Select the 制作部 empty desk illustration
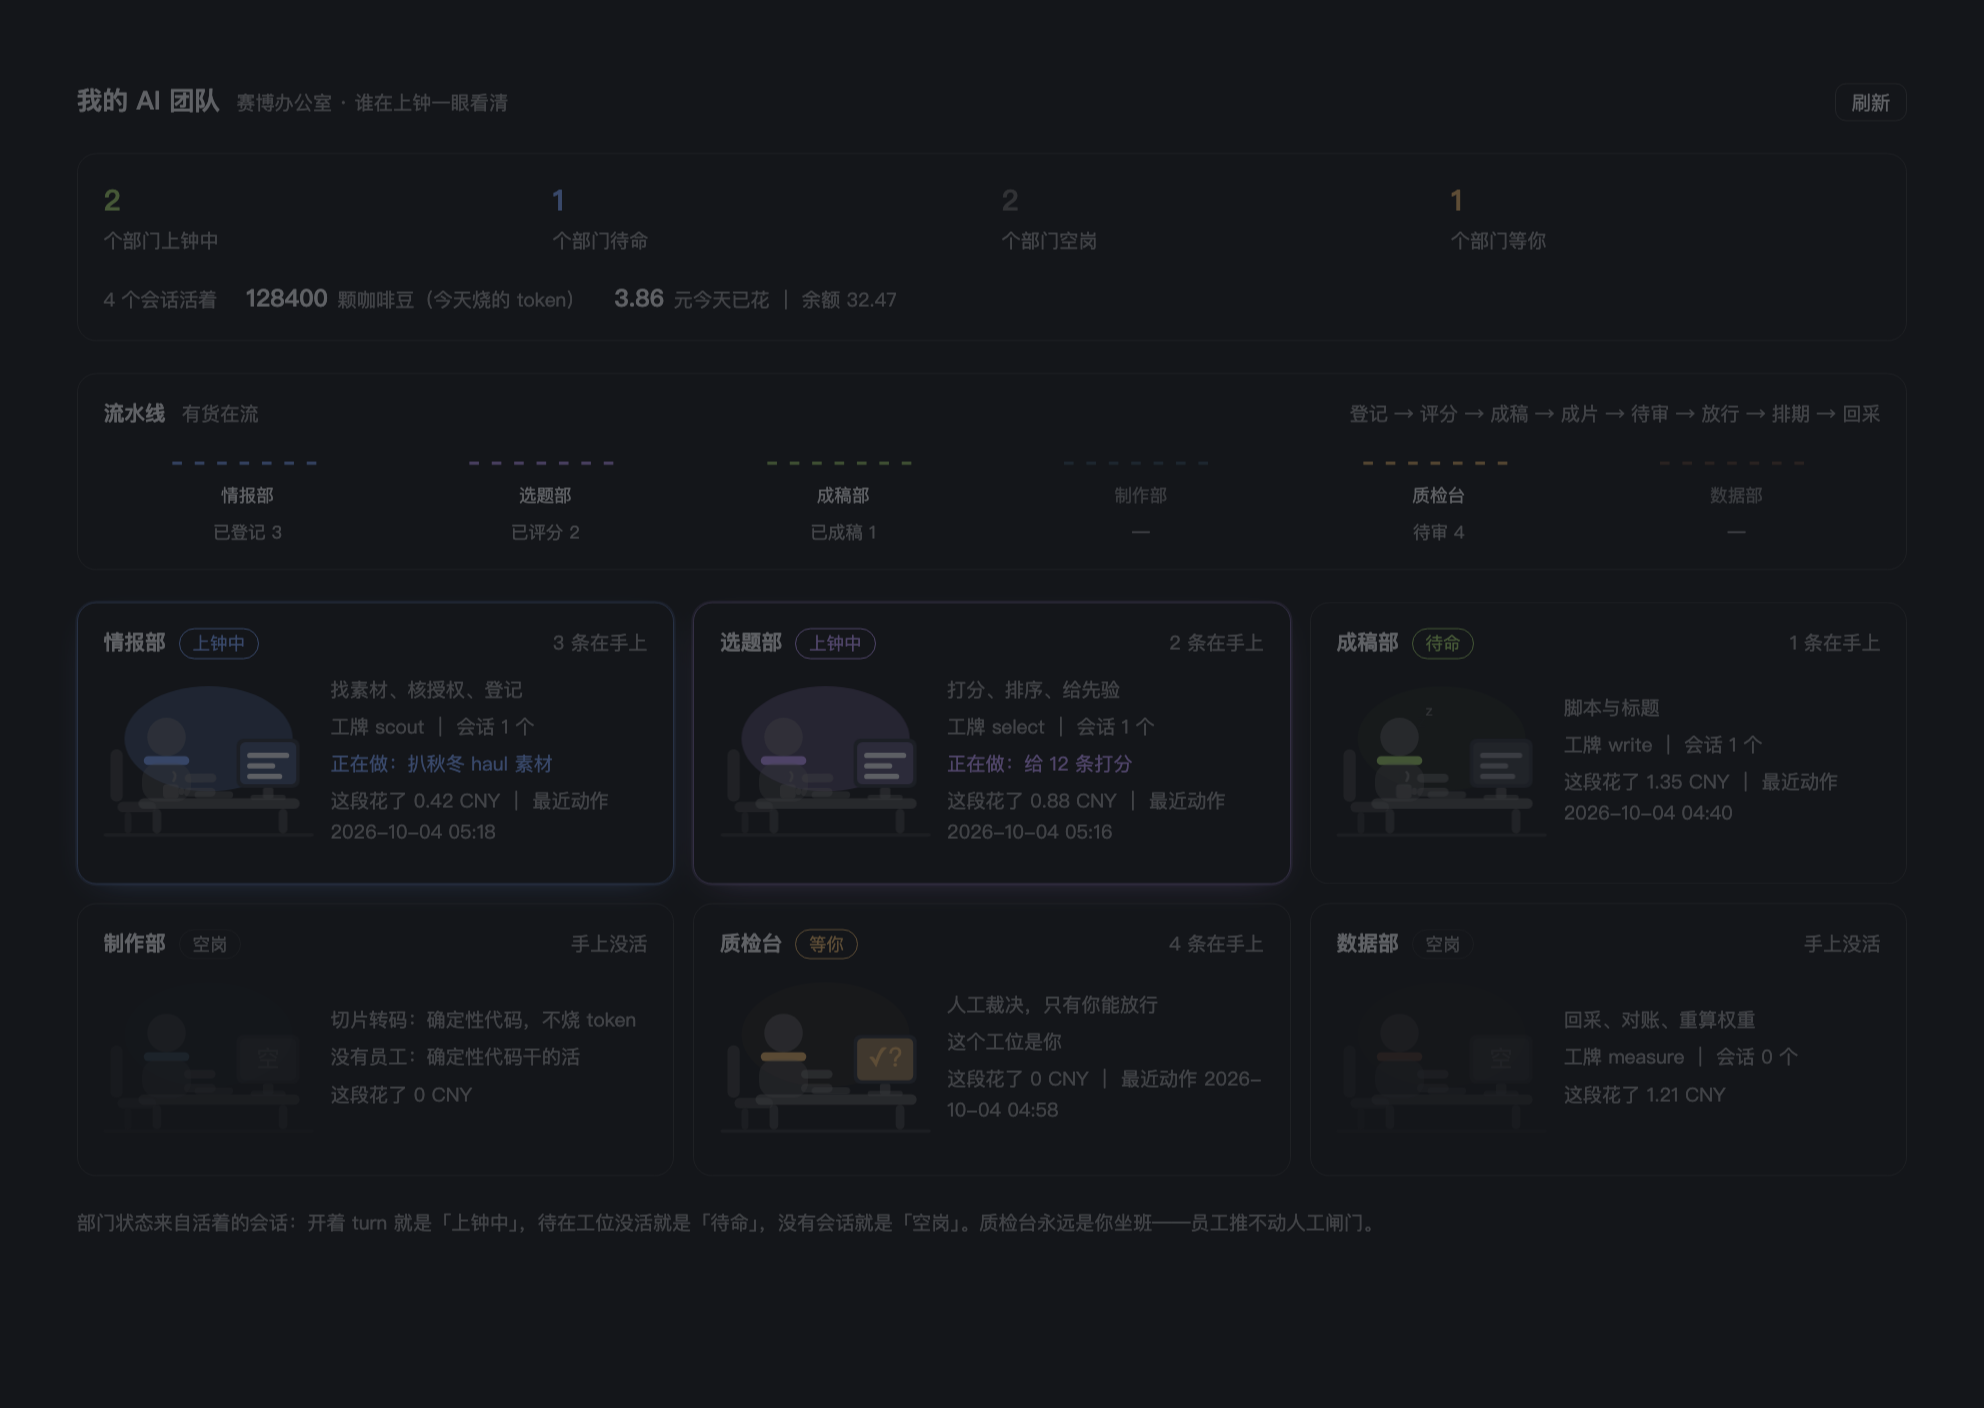 pyautogui.click(x=209, y=1057)
